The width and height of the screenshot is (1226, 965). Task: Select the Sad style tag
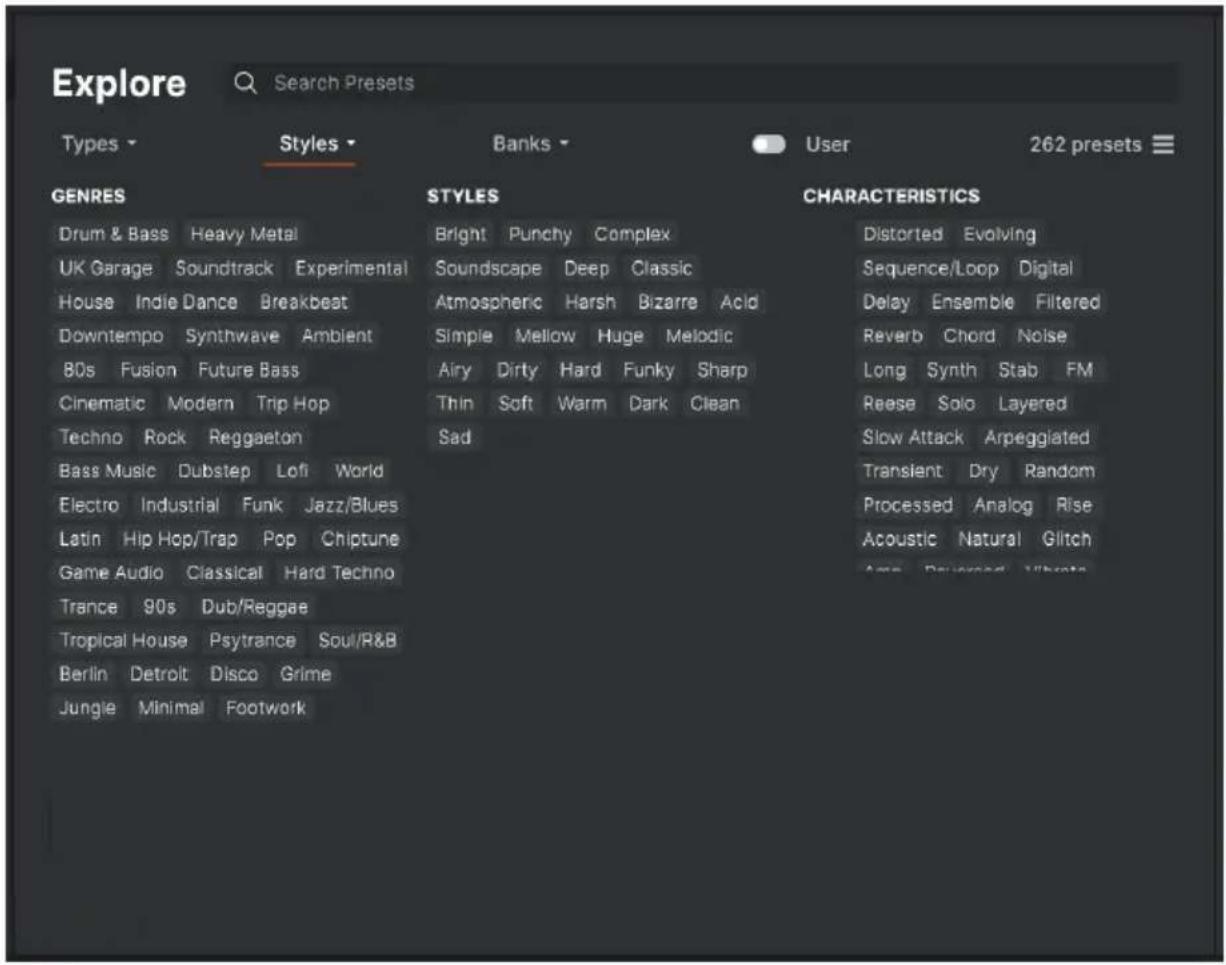click(x=454, y=438)
